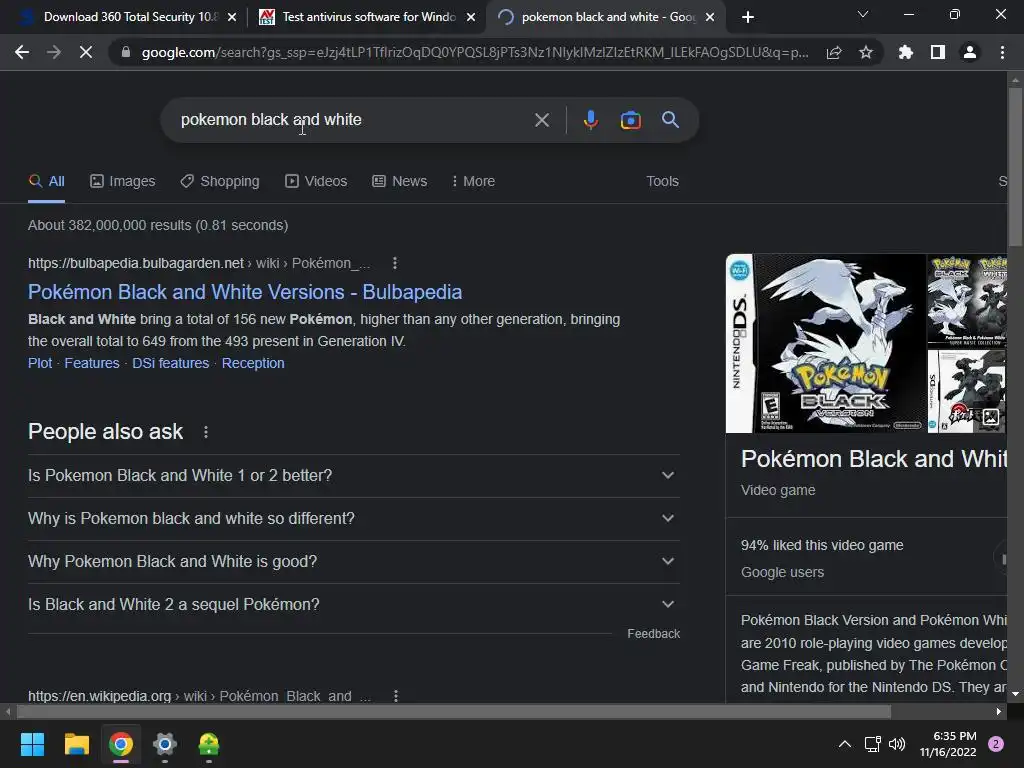The height and width of the screenshot is (768, 1024).
Task: Start voice search with microphone icon
Action: [x=590, y=120]
